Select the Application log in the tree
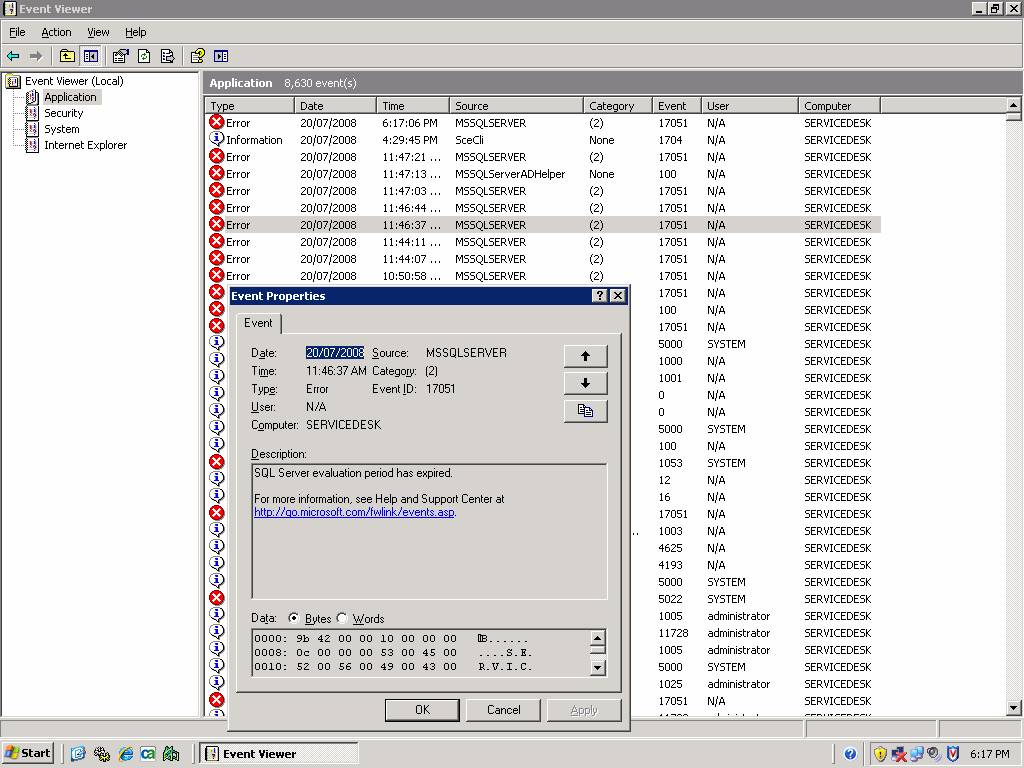 [70, 97]
